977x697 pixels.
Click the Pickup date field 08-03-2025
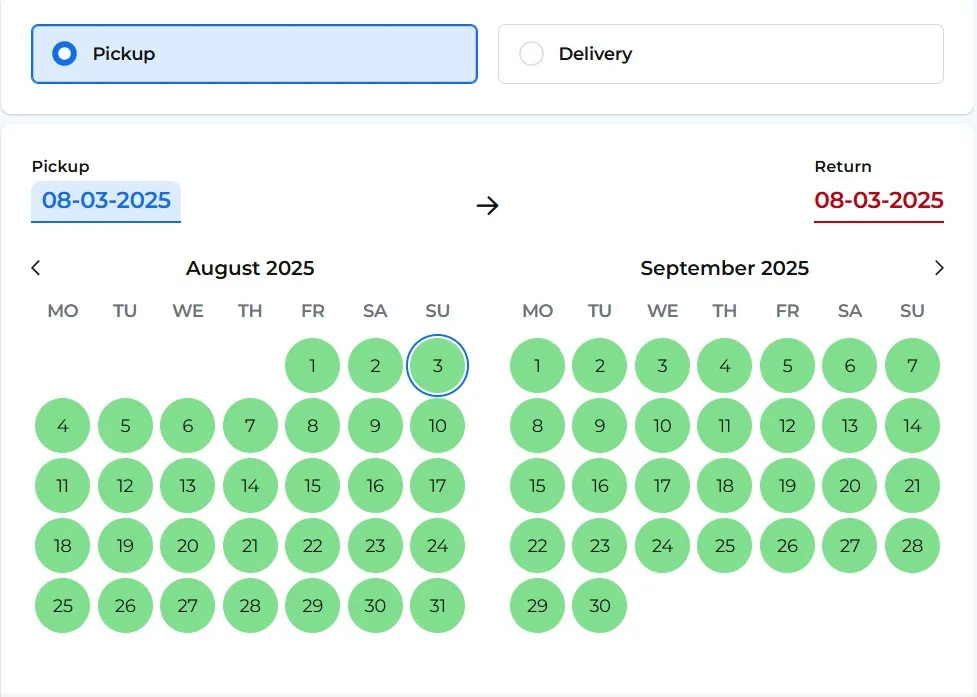(x=106, y=200)
